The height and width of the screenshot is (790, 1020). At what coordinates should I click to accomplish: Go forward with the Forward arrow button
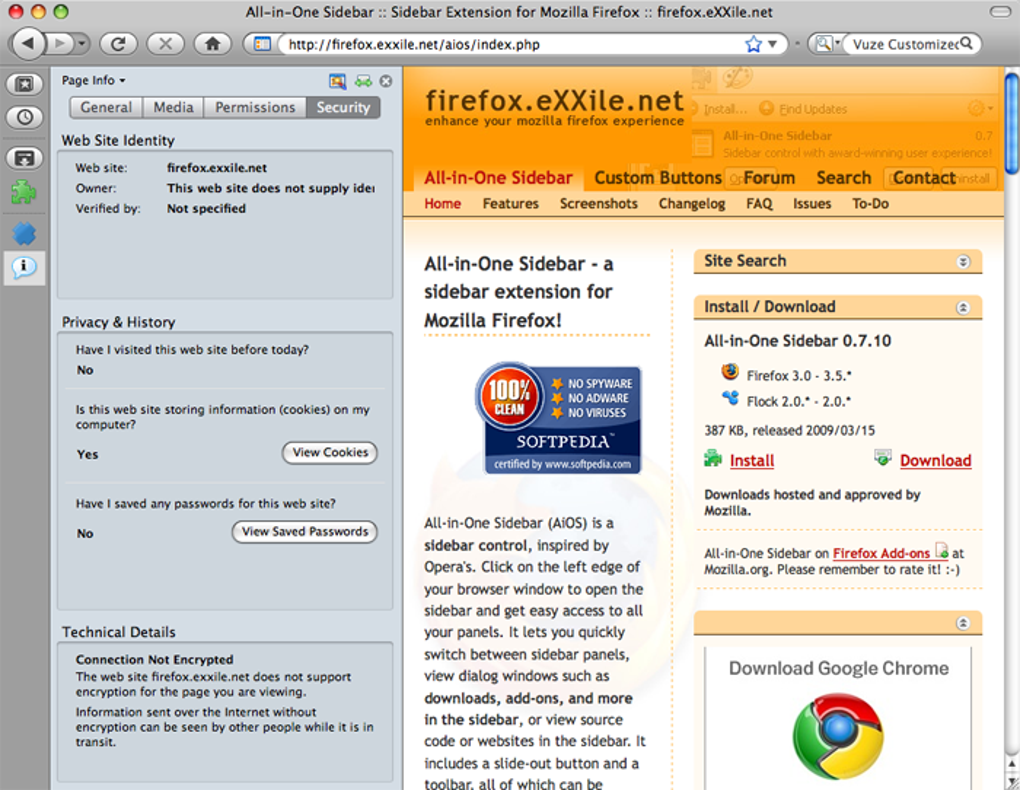coord(60,44)
